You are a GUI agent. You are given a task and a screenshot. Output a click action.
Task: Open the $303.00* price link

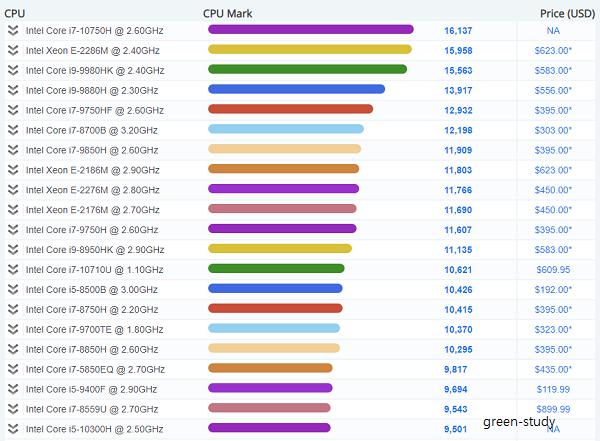(553, 130)
